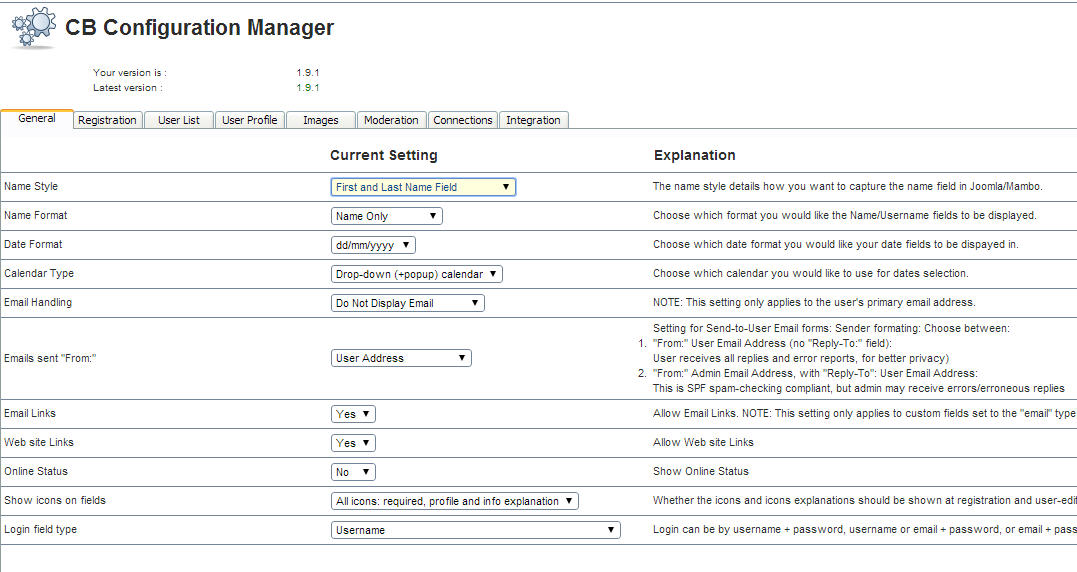
Task: Click the Web site Links row label
Action: (x=38, y=442)
